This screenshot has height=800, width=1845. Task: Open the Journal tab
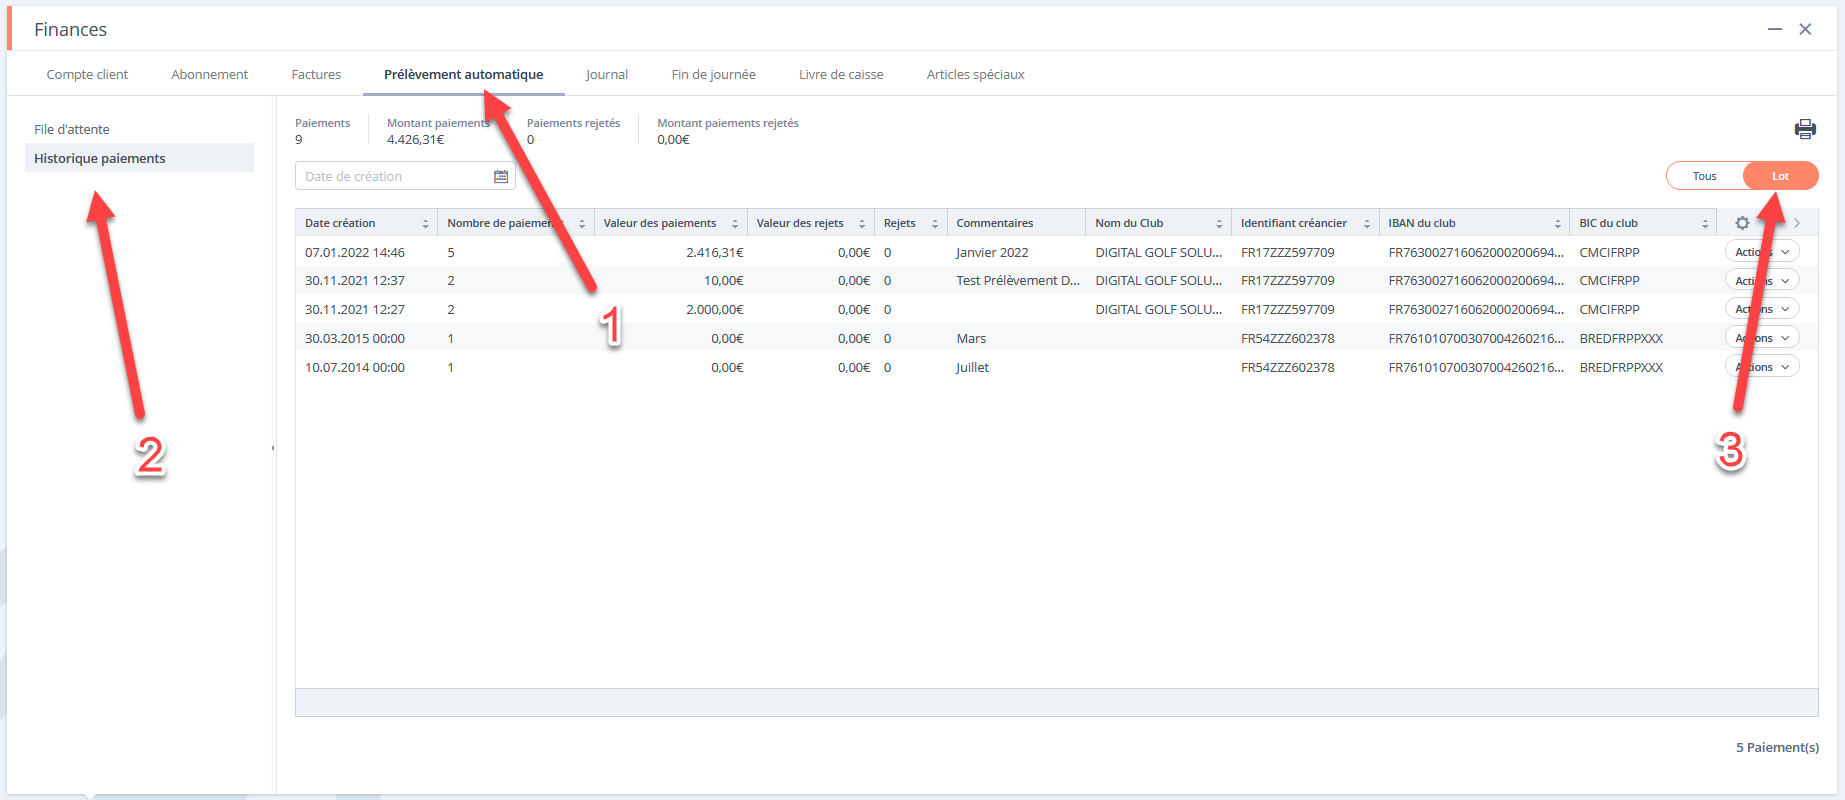[607, 75]
